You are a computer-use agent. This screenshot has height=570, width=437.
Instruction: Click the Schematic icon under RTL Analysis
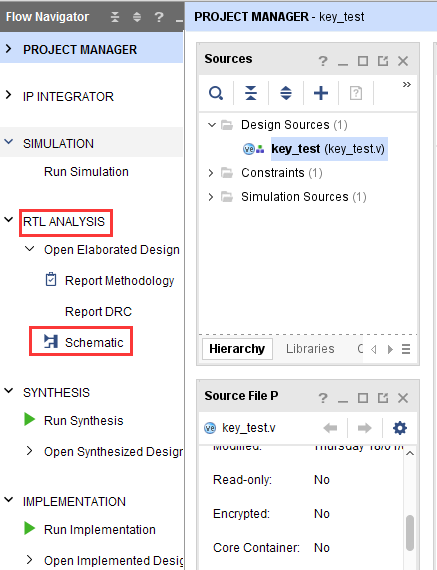51,341
